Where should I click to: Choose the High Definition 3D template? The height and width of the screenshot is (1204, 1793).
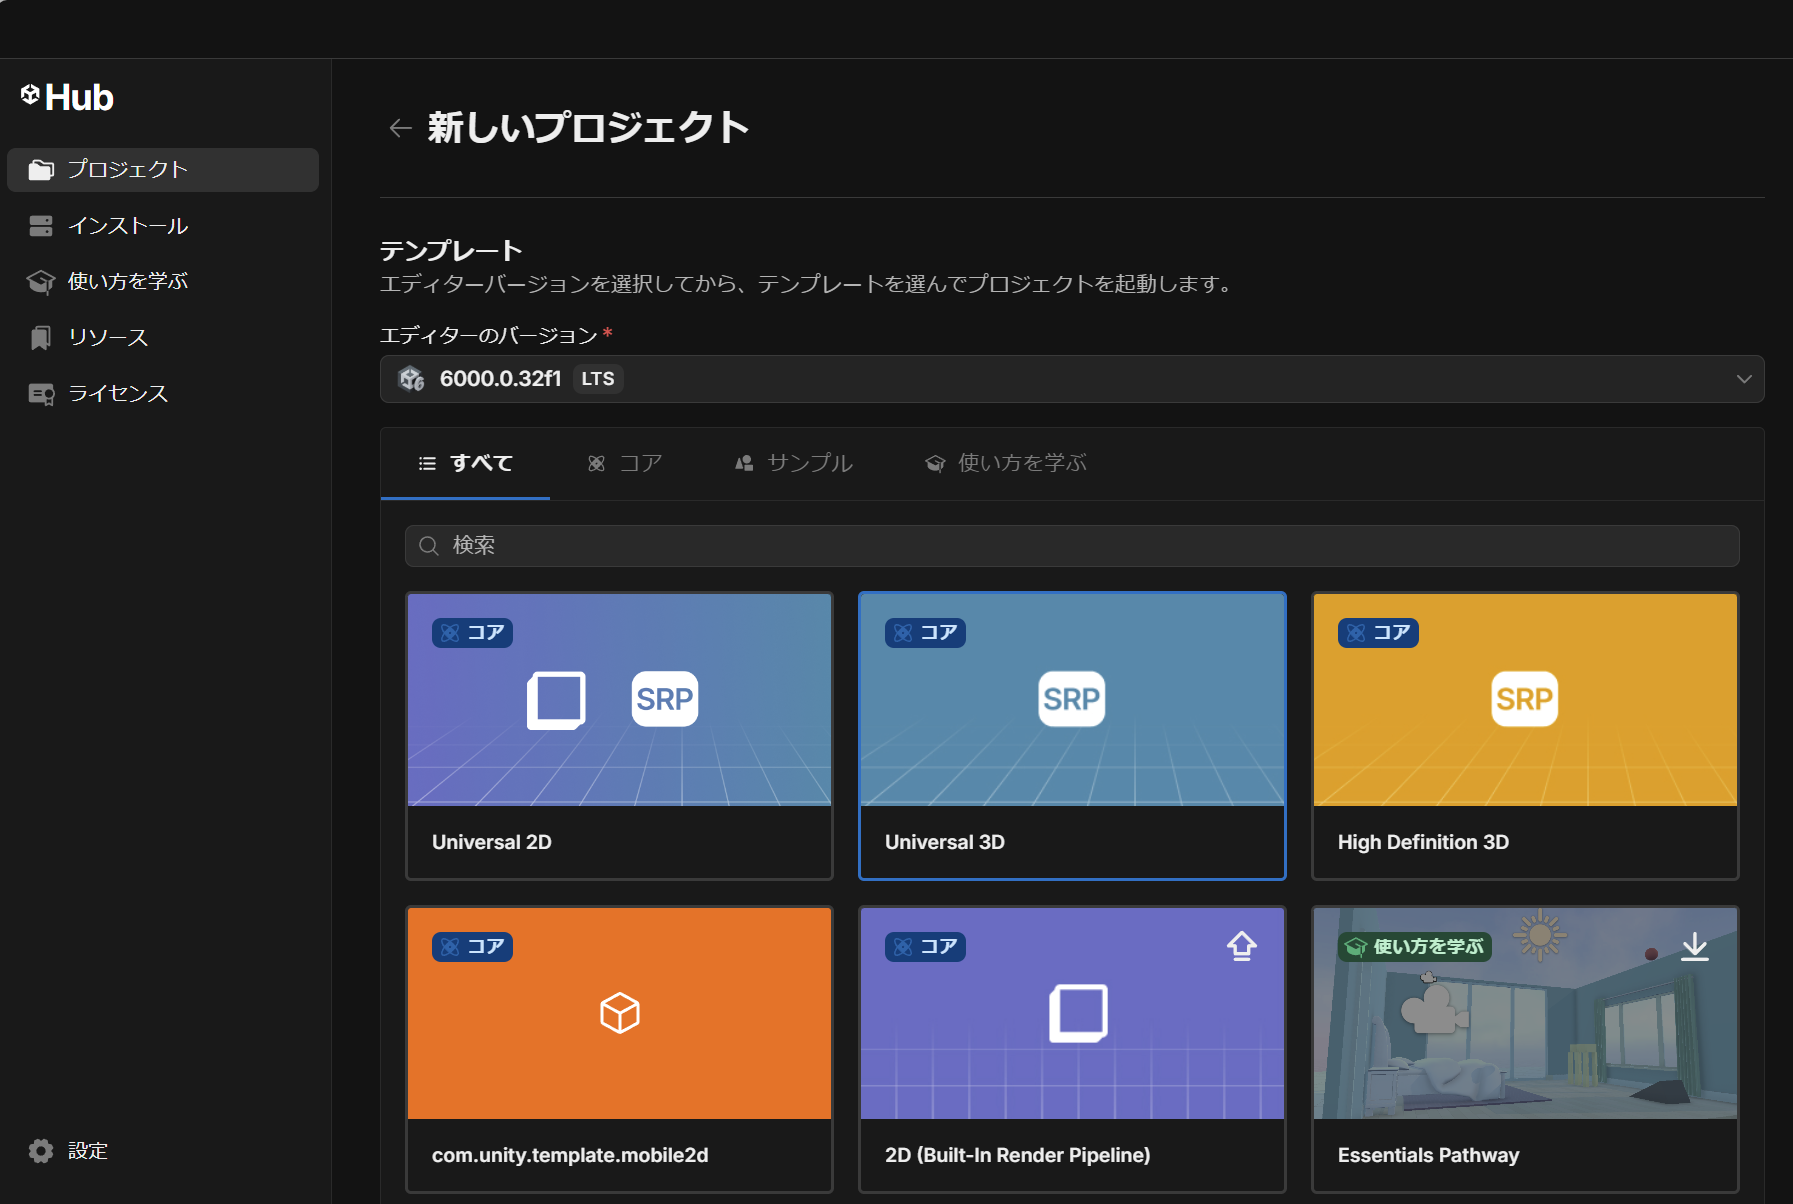click(x=1524, y=735)
